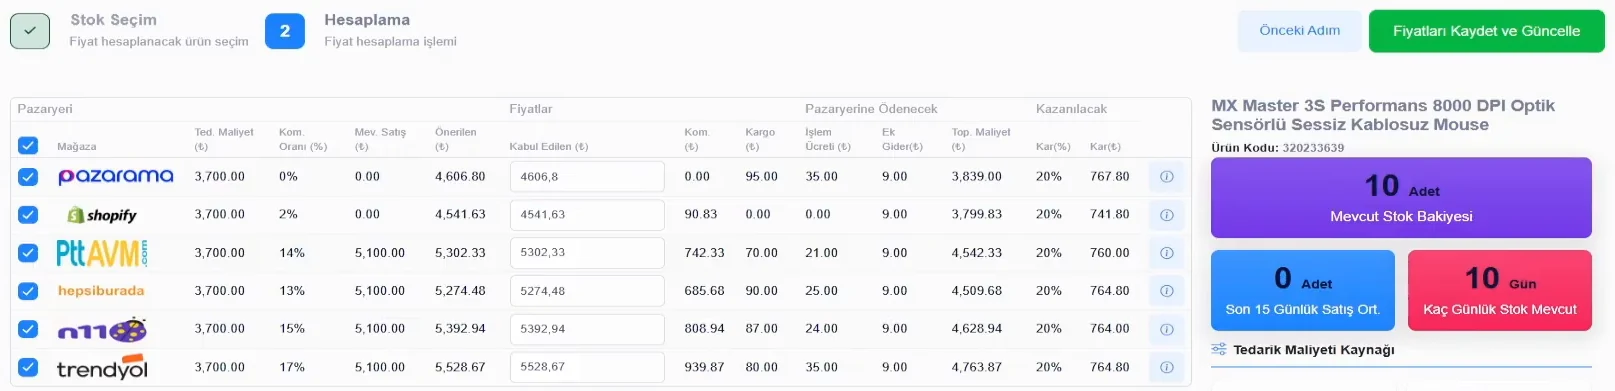Uncheck the hepsiburada row checkbox

point(28,291)
